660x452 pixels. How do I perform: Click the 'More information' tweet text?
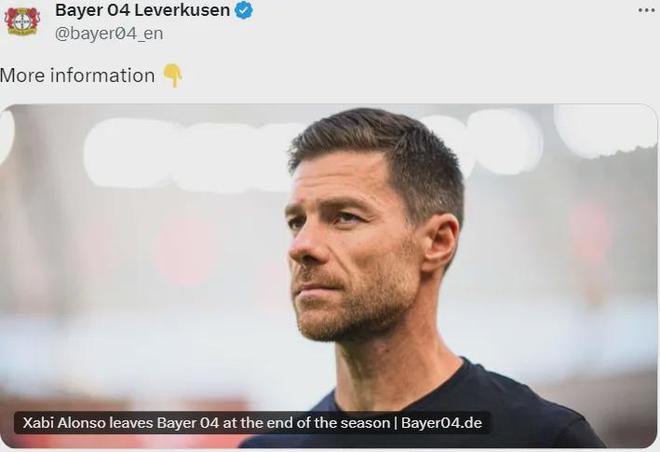[x=77, y=76]
